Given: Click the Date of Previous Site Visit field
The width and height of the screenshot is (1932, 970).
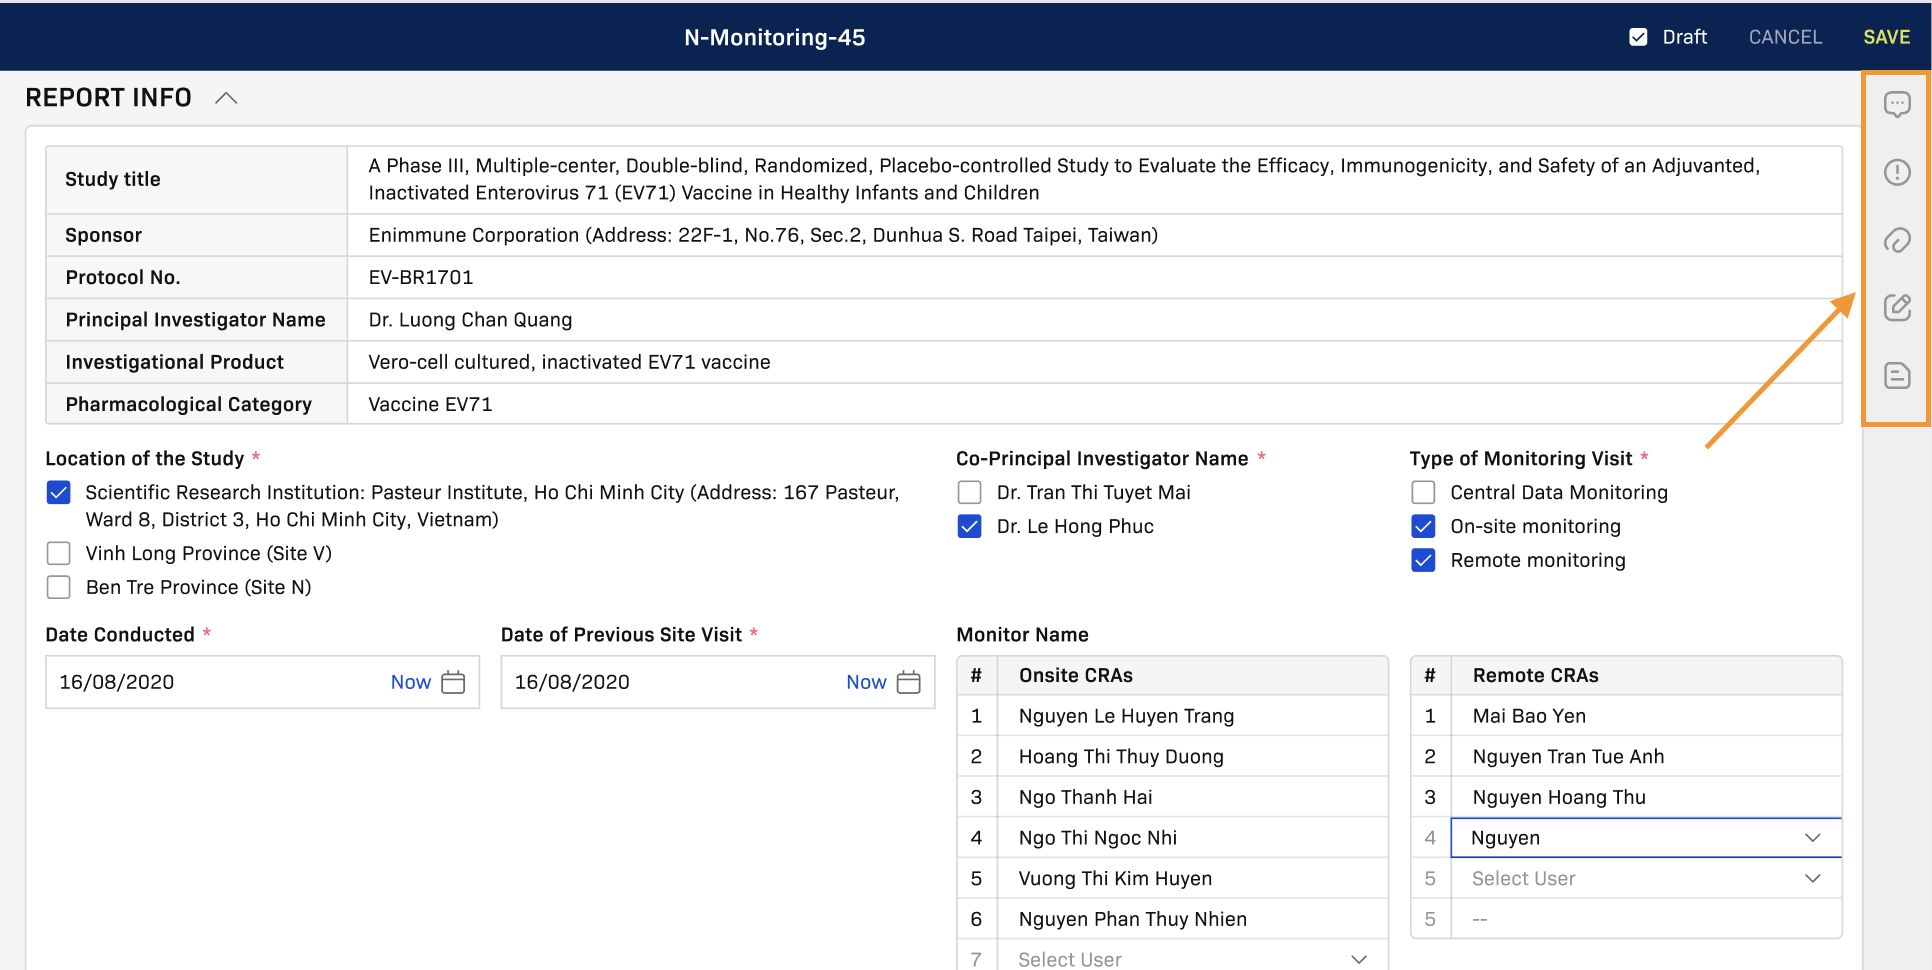Looking at the screenshot, I should coord(717,682).
